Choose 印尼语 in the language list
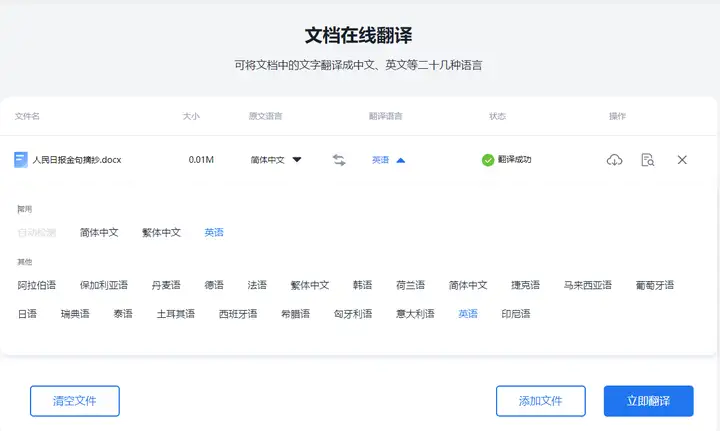This screenshot has height=431, width=720. click(x=516, y=314)
